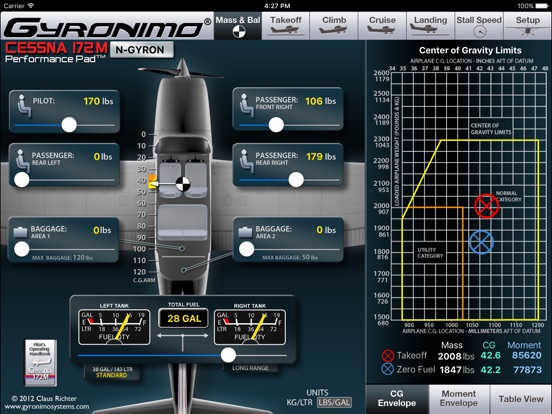The width and height of the screenshot is (552, 414).
Task: Tap the right tank fuel gauge
Action: click(x=250, y=327)
